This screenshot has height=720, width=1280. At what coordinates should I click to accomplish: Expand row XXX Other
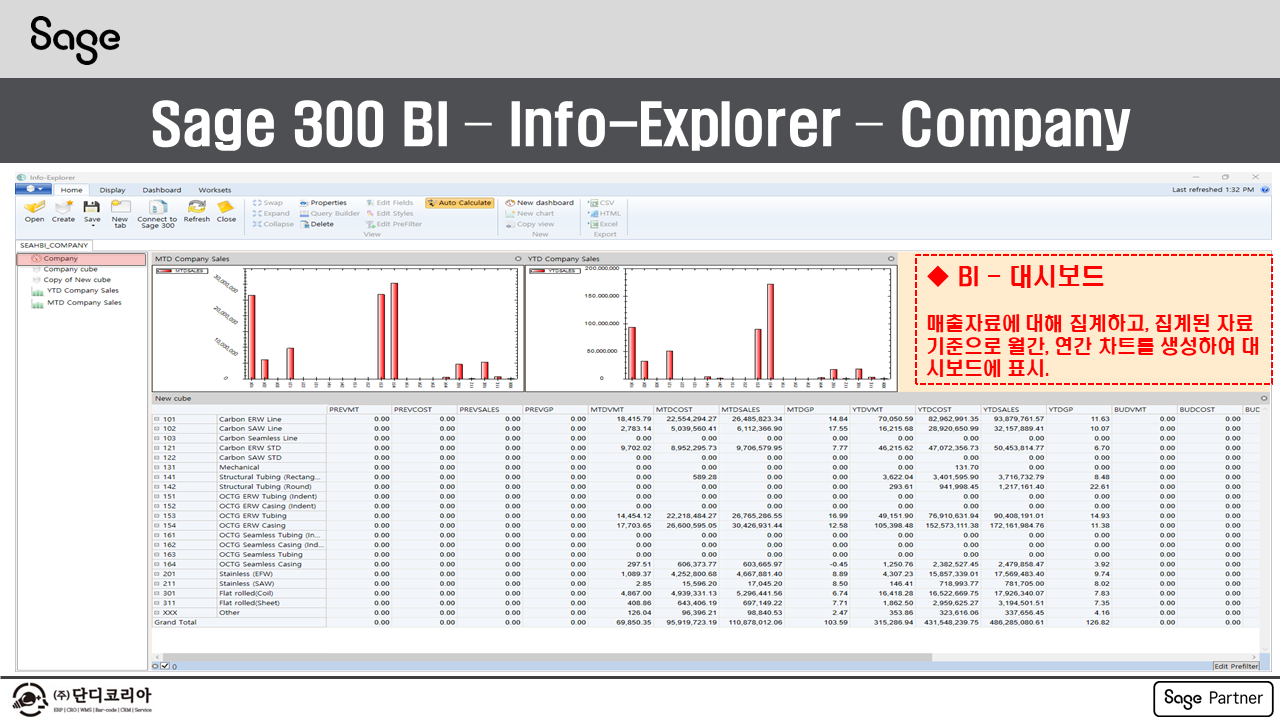pos(156,613)
